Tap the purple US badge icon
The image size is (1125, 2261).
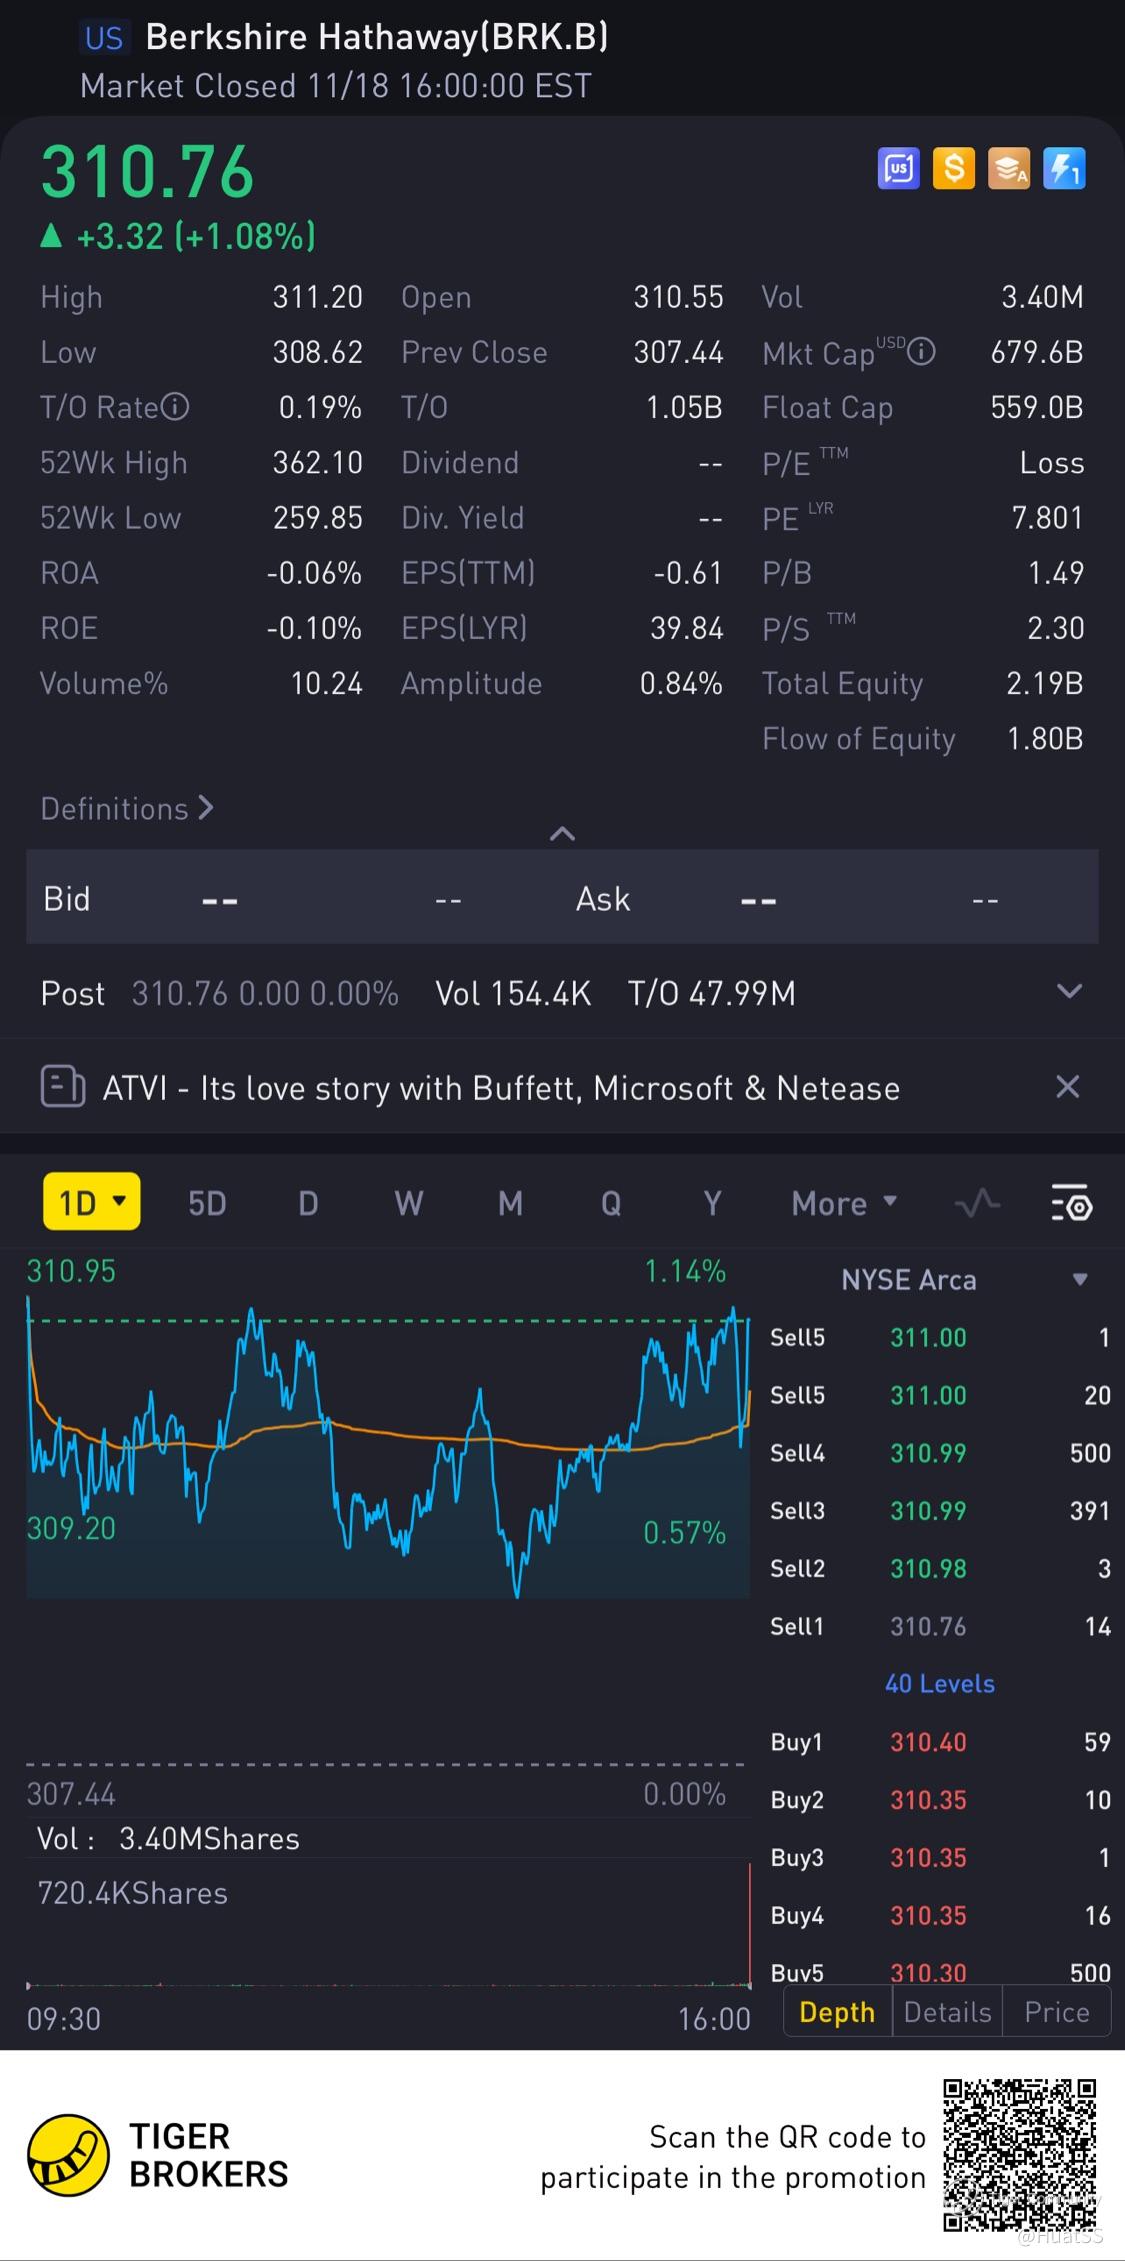(x=898, y=169)
